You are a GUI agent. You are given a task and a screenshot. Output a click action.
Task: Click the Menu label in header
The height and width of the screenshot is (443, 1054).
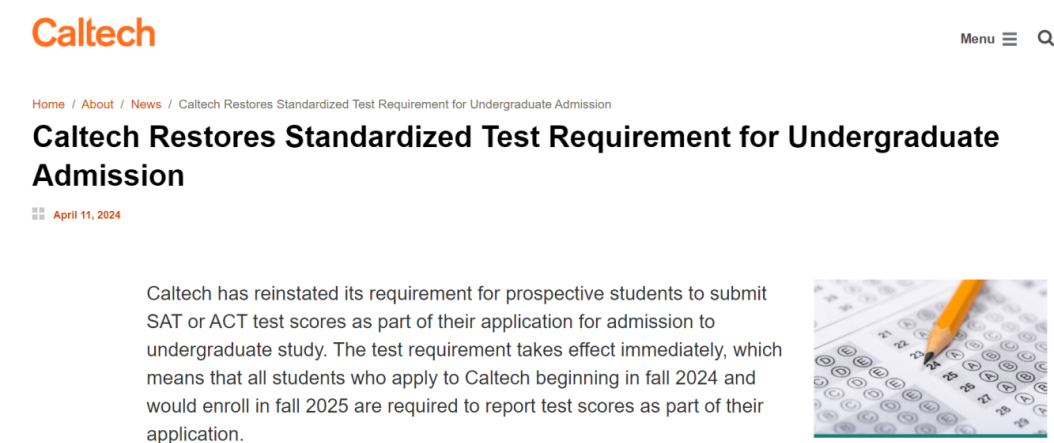(977, 39)
